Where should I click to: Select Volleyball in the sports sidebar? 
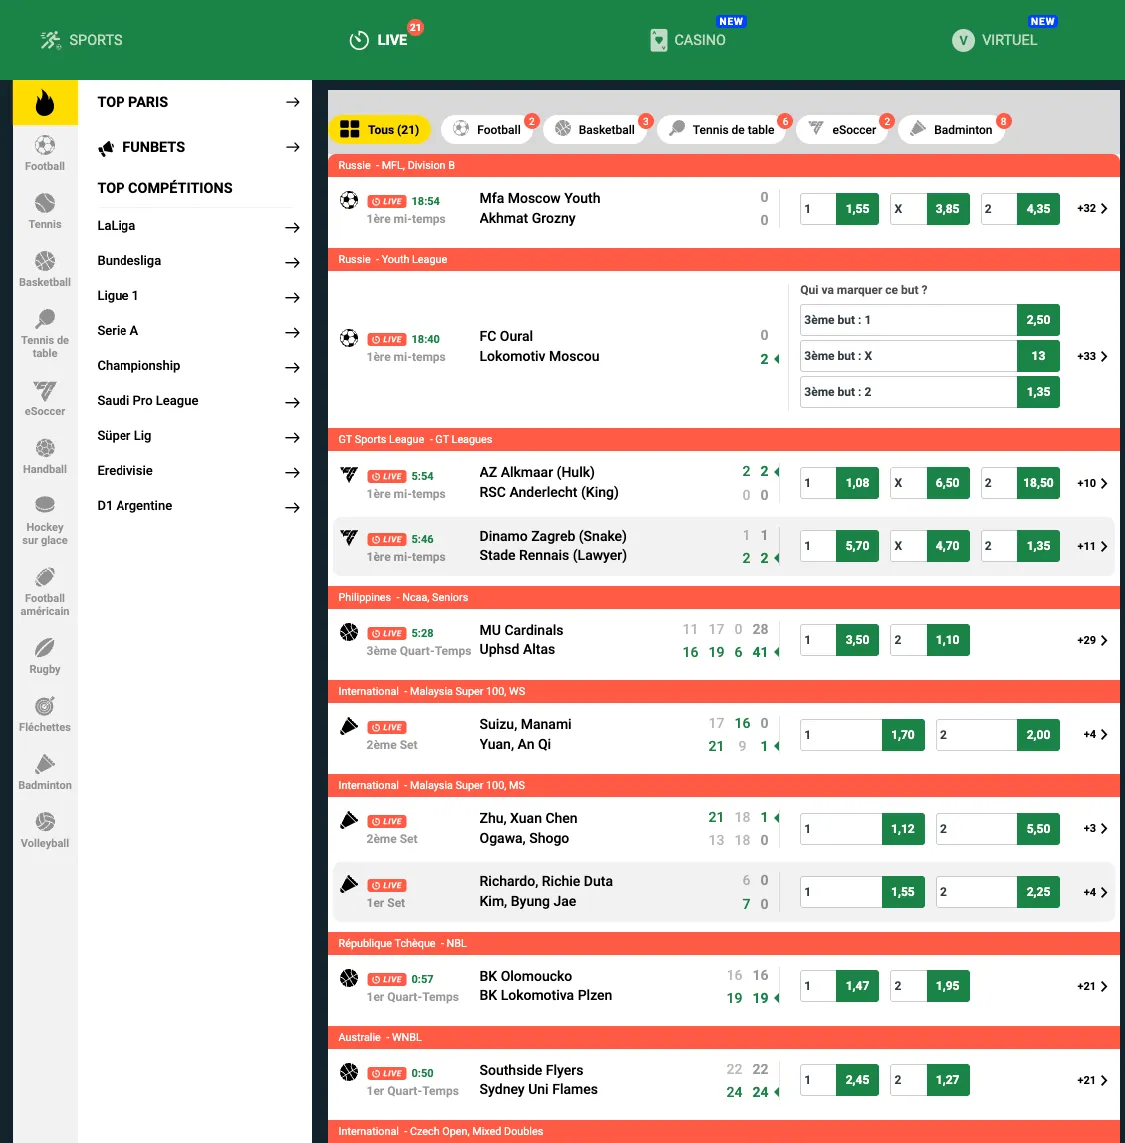click(45, 830)
